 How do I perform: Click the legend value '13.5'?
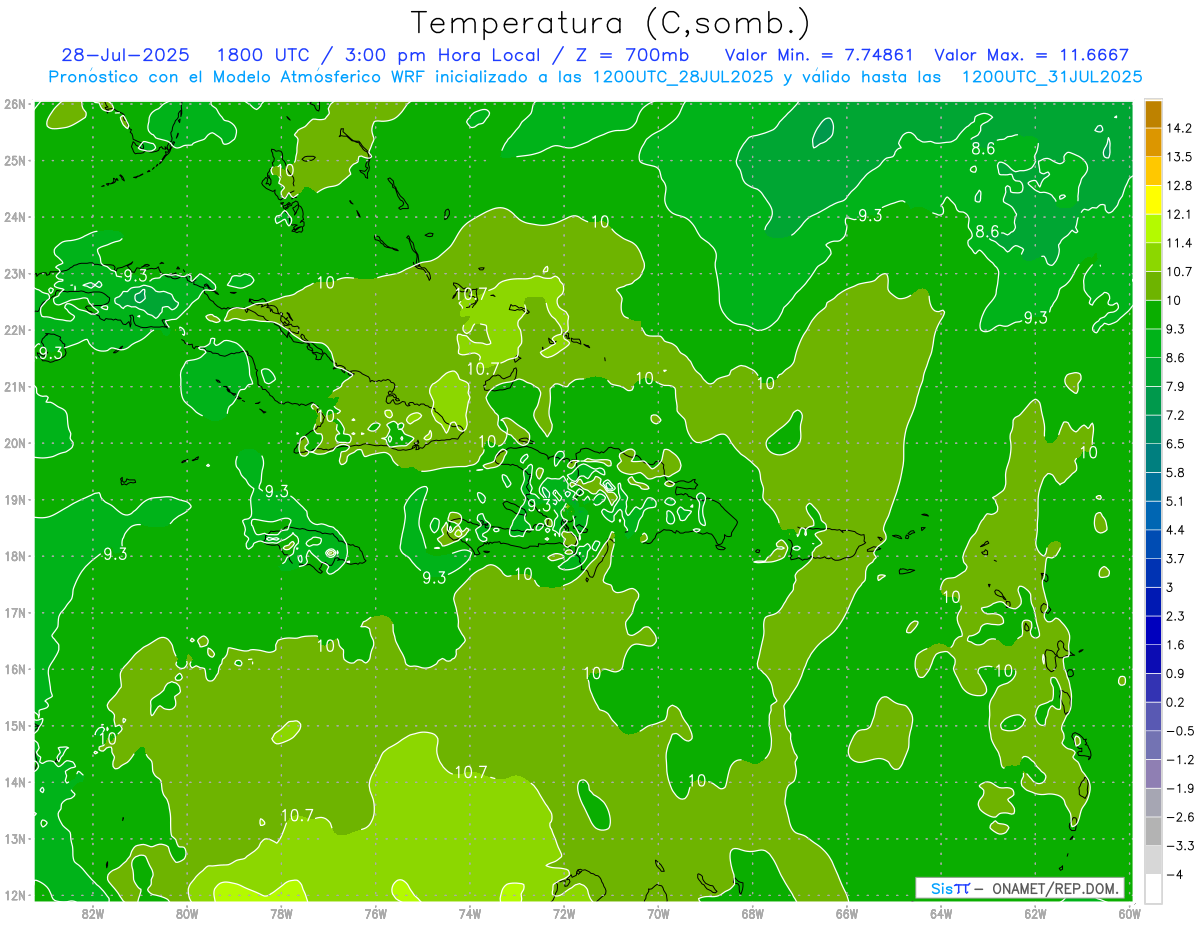point(1180,157)
